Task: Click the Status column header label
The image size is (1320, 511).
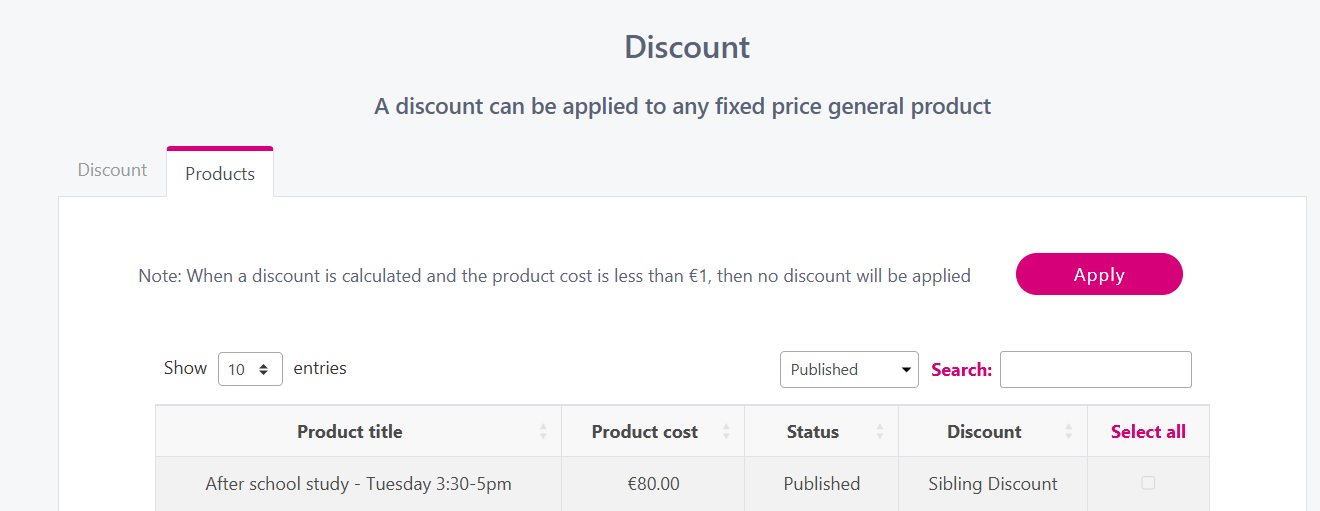Action: click(812, 432)
